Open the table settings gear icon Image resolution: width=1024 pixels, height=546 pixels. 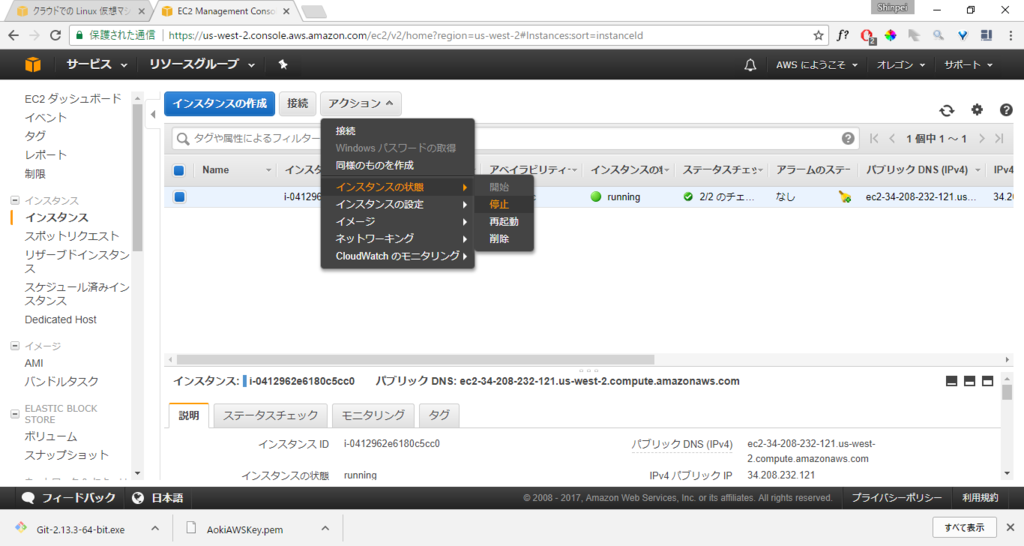pos(976,110)
